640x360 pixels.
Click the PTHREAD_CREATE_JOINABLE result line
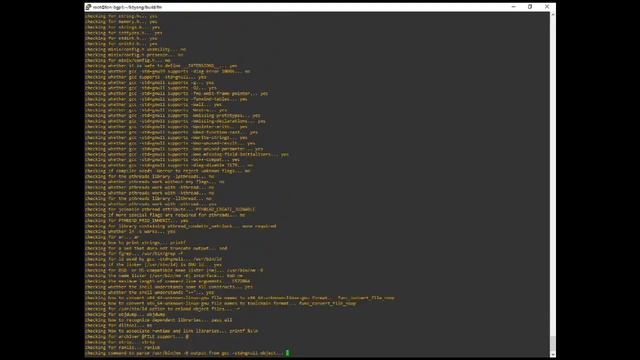coord(170,209)
